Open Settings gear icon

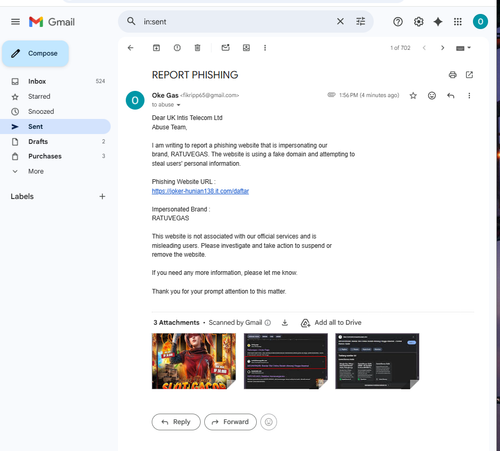point(418,22)
